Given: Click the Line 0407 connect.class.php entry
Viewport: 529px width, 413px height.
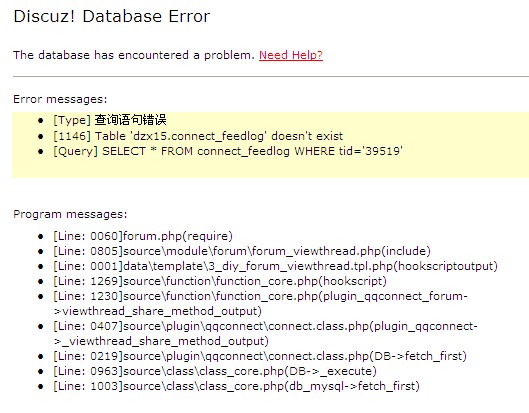Looking at the screenshot, I should [x=266, y=333].
